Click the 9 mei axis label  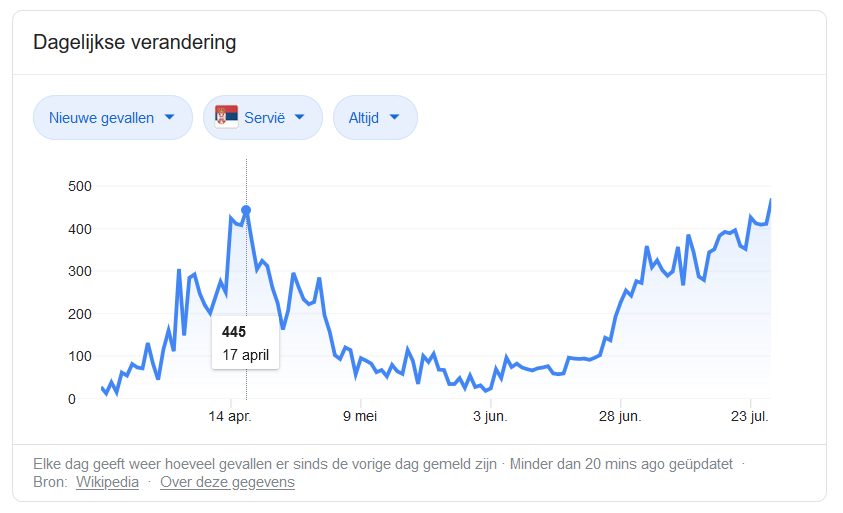(x=360, y=416)
